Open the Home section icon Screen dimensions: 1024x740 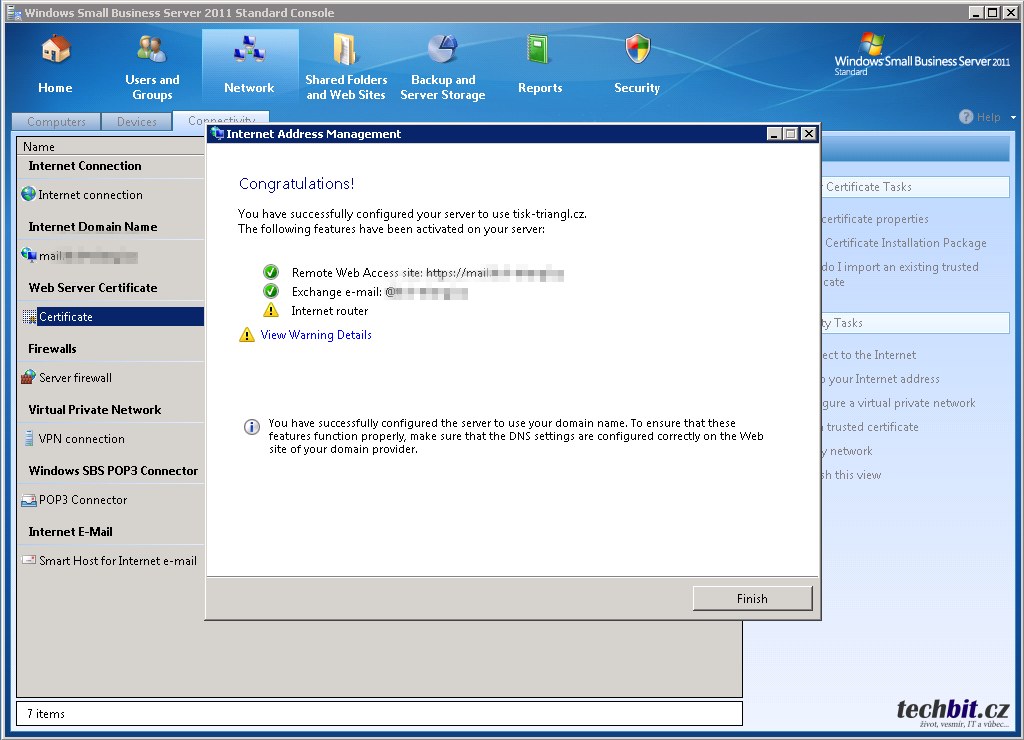(55, 50)
